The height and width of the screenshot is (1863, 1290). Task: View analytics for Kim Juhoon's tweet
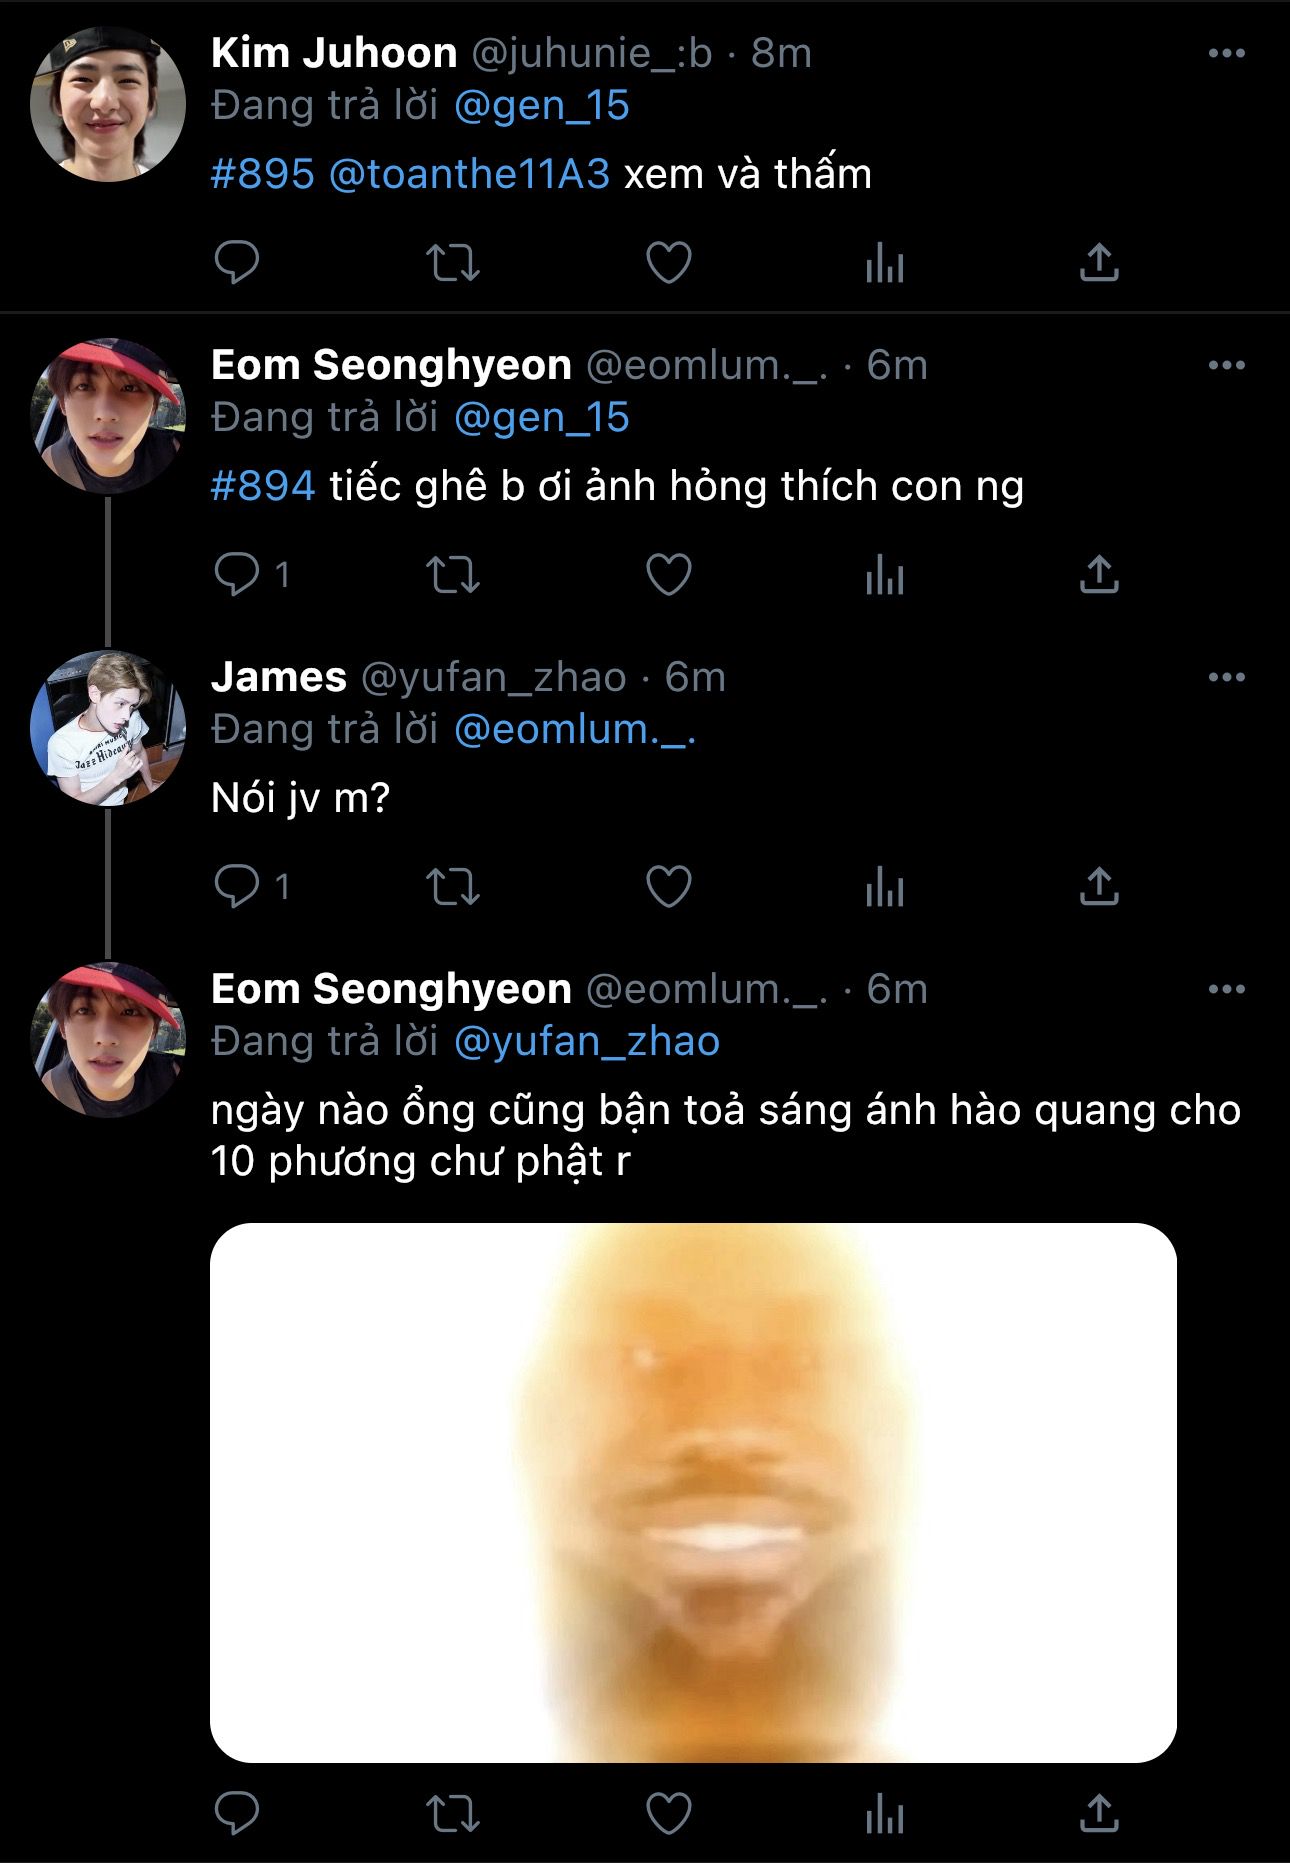[884, 264]
